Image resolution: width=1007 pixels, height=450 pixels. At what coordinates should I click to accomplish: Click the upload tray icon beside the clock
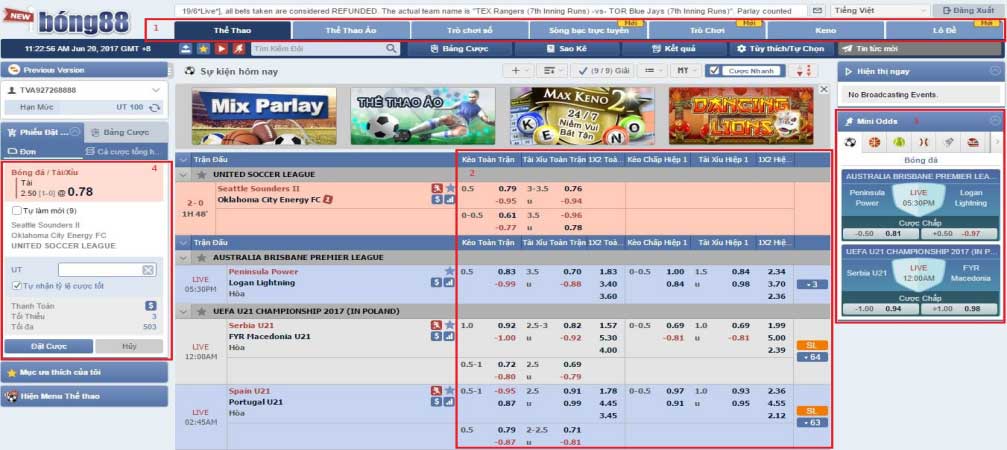[186, 49]
